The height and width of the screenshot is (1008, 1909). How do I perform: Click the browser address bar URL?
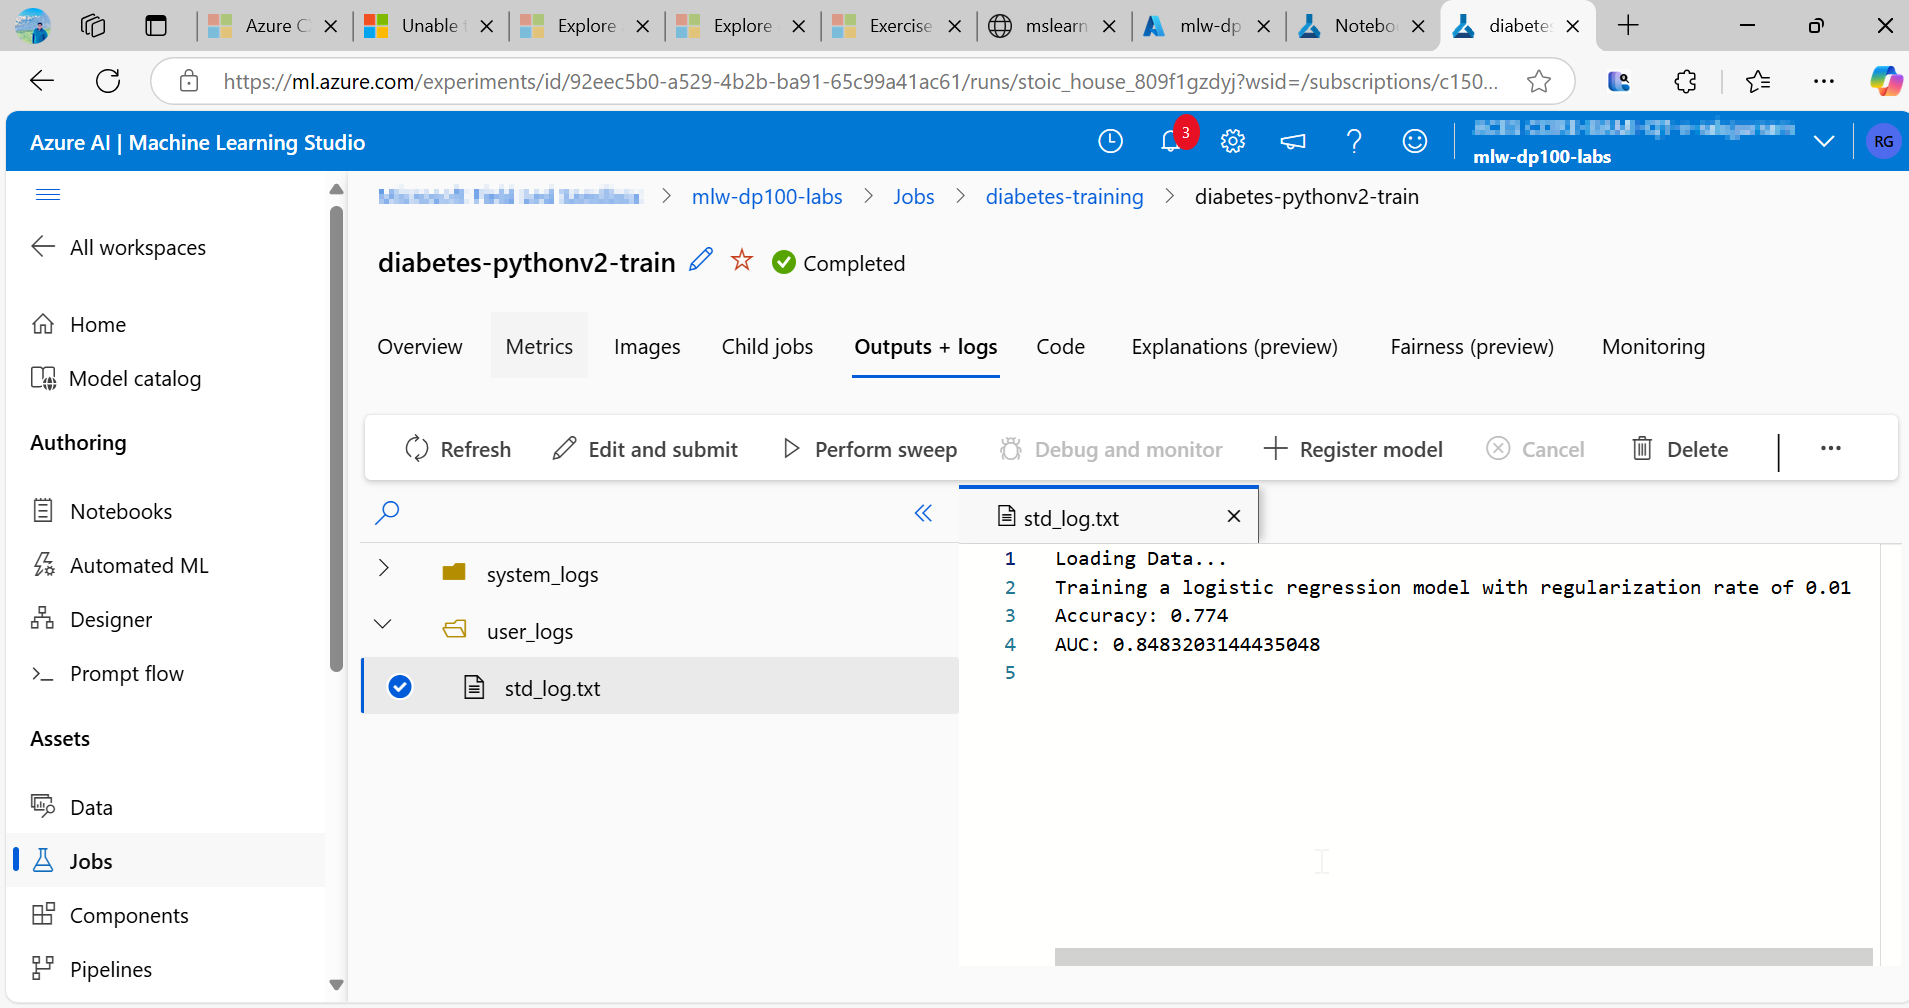pyautogui.click(x=860, y=81)
